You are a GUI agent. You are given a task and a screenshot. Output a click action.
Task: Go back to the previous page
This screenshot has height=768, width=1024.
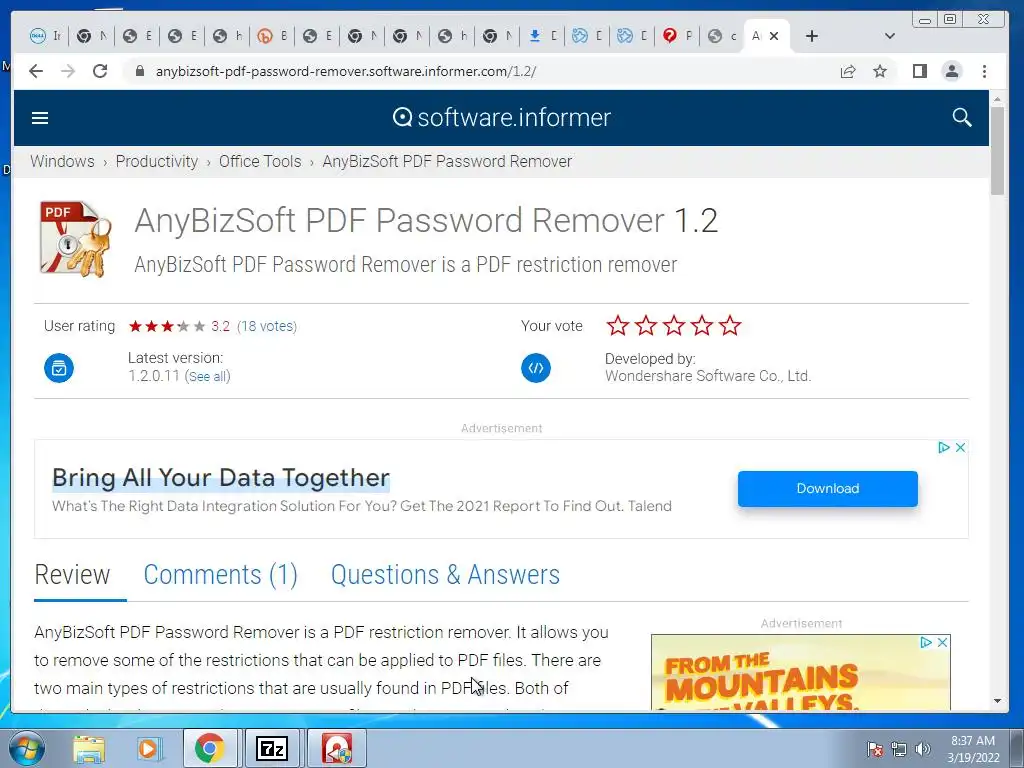(36, 71)
